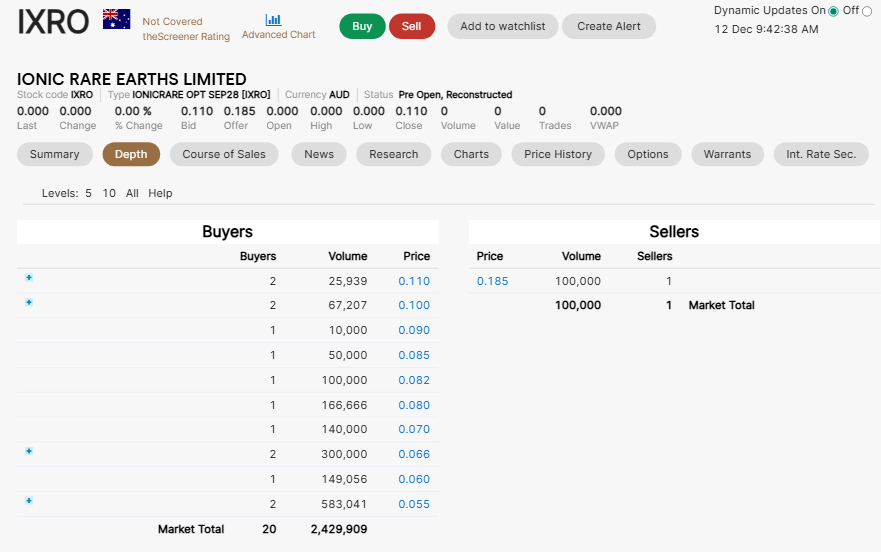Click the Sellers section heading
The image size is (881, 552).
[x=674, y=232]
